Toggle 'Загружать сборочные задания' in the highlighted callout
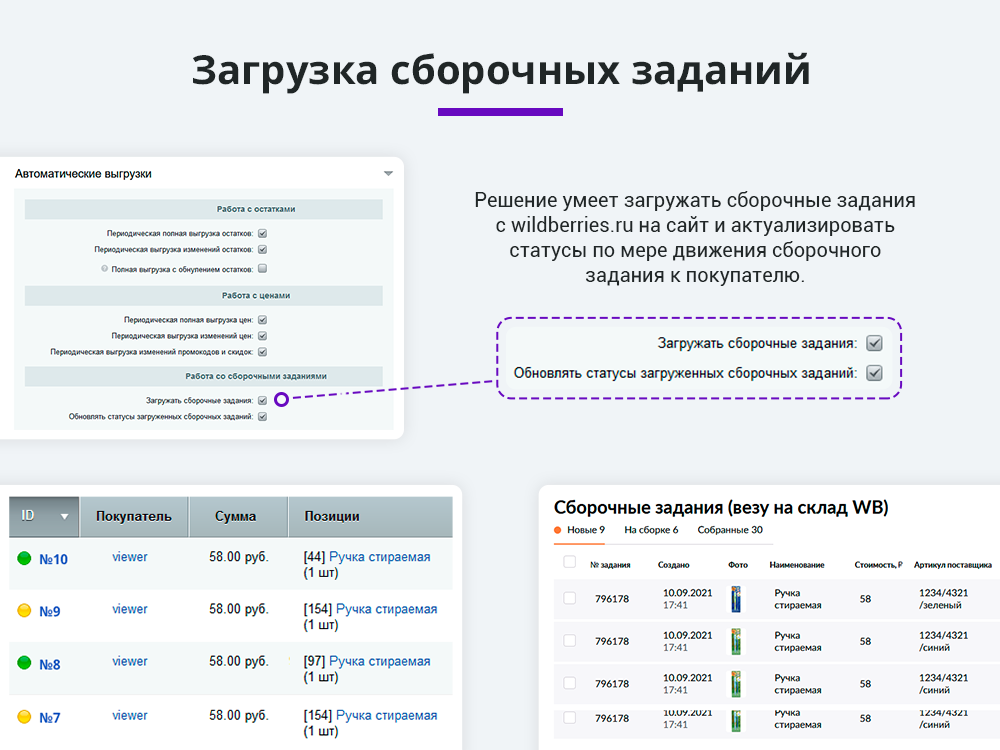This screenshot has width=1000, height=750. coord(875,344)
